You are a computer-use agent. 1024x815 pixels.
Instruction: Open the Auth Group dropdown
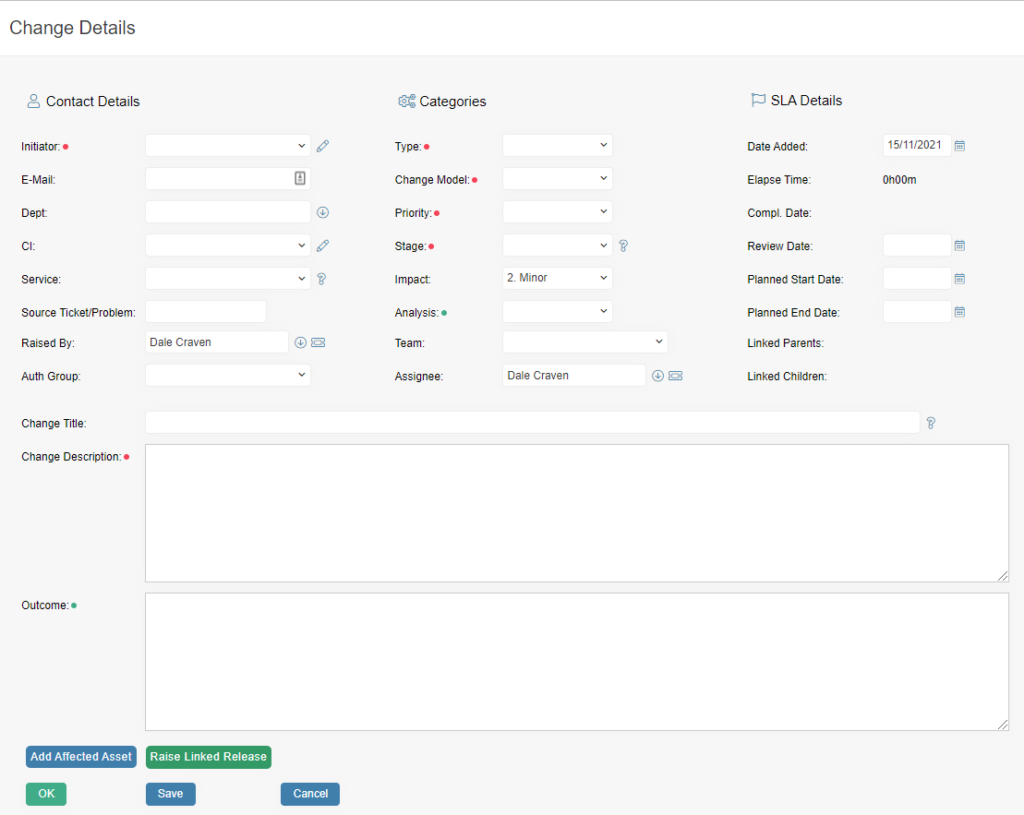coord(228,375)
